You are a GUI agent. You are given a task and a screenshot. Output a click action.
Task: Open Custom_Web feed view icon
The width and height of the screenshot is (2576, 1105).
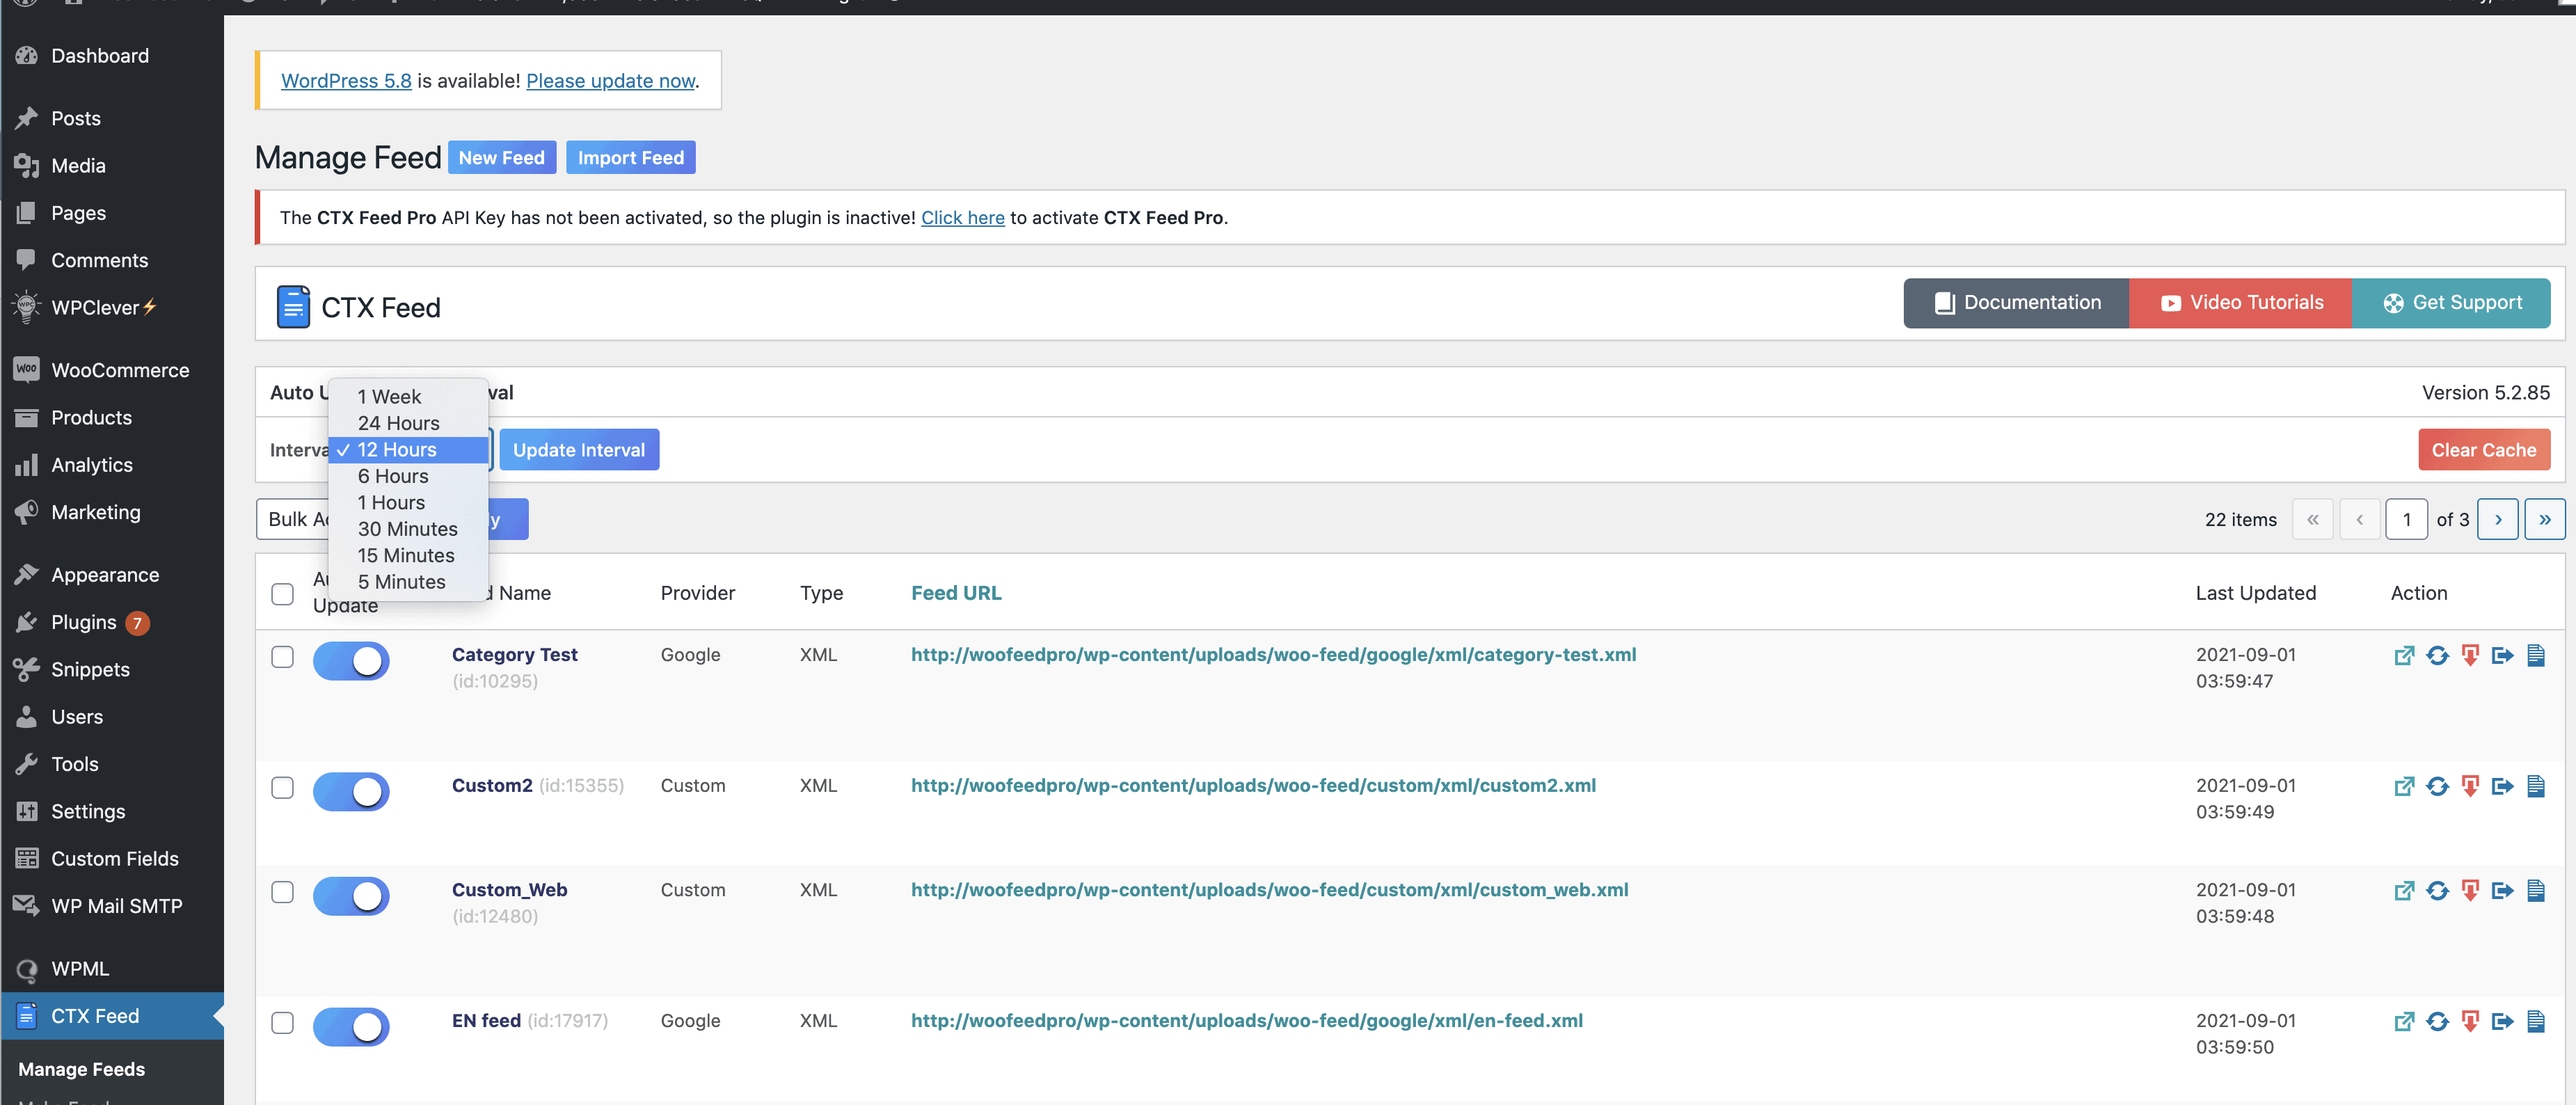point(2404,891)
